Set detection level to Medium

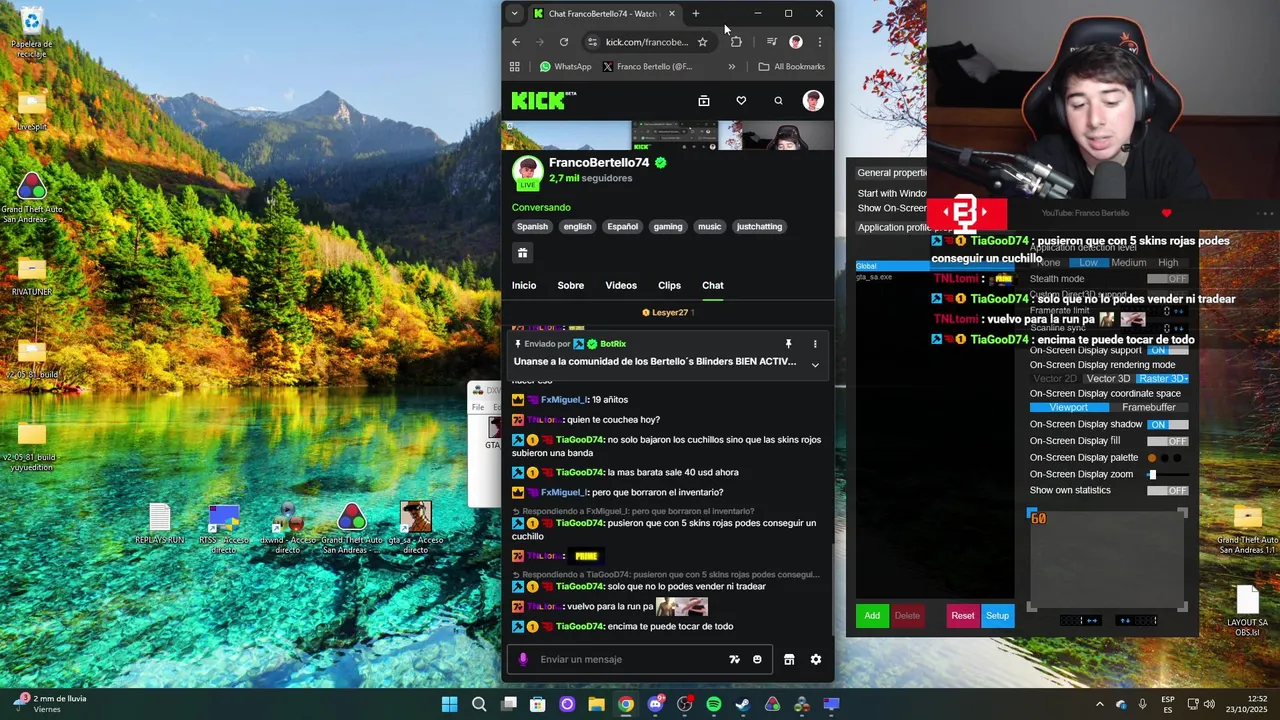[1128, 263]
